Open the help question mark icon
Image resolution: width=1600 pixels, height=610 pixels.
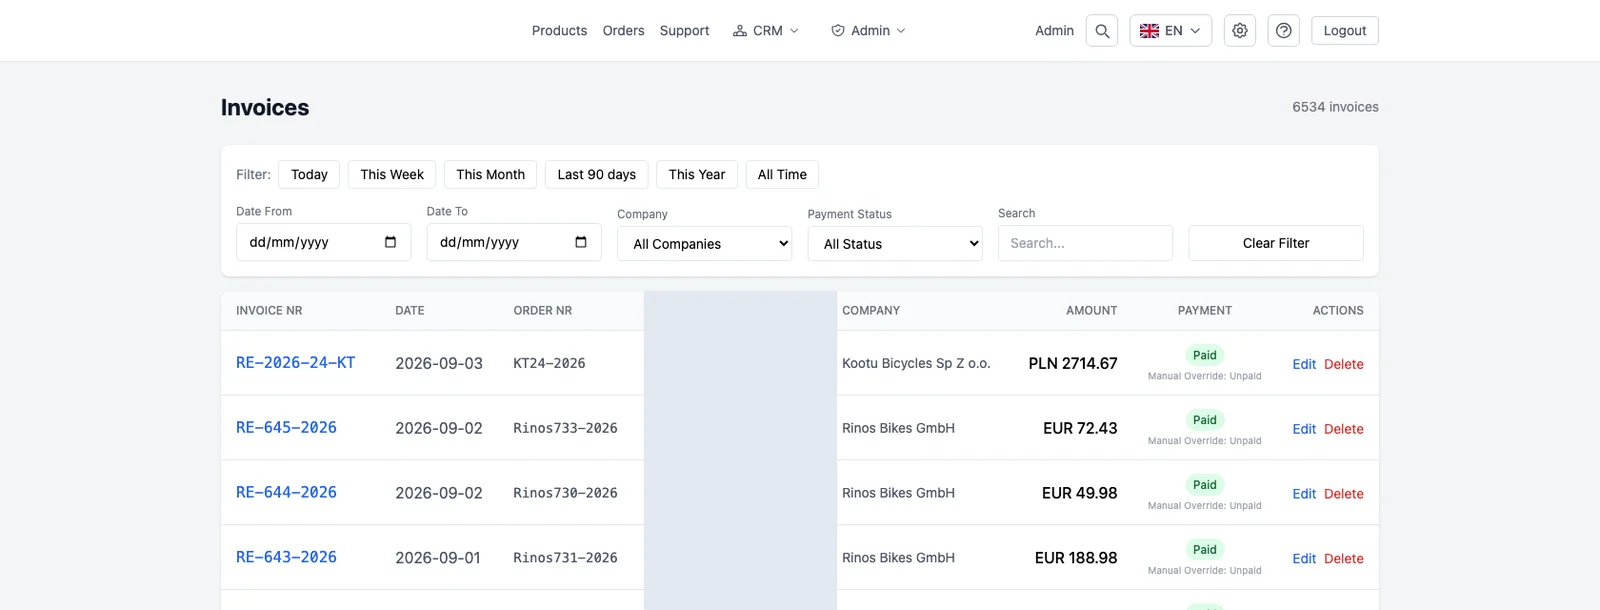point(1284,31)
